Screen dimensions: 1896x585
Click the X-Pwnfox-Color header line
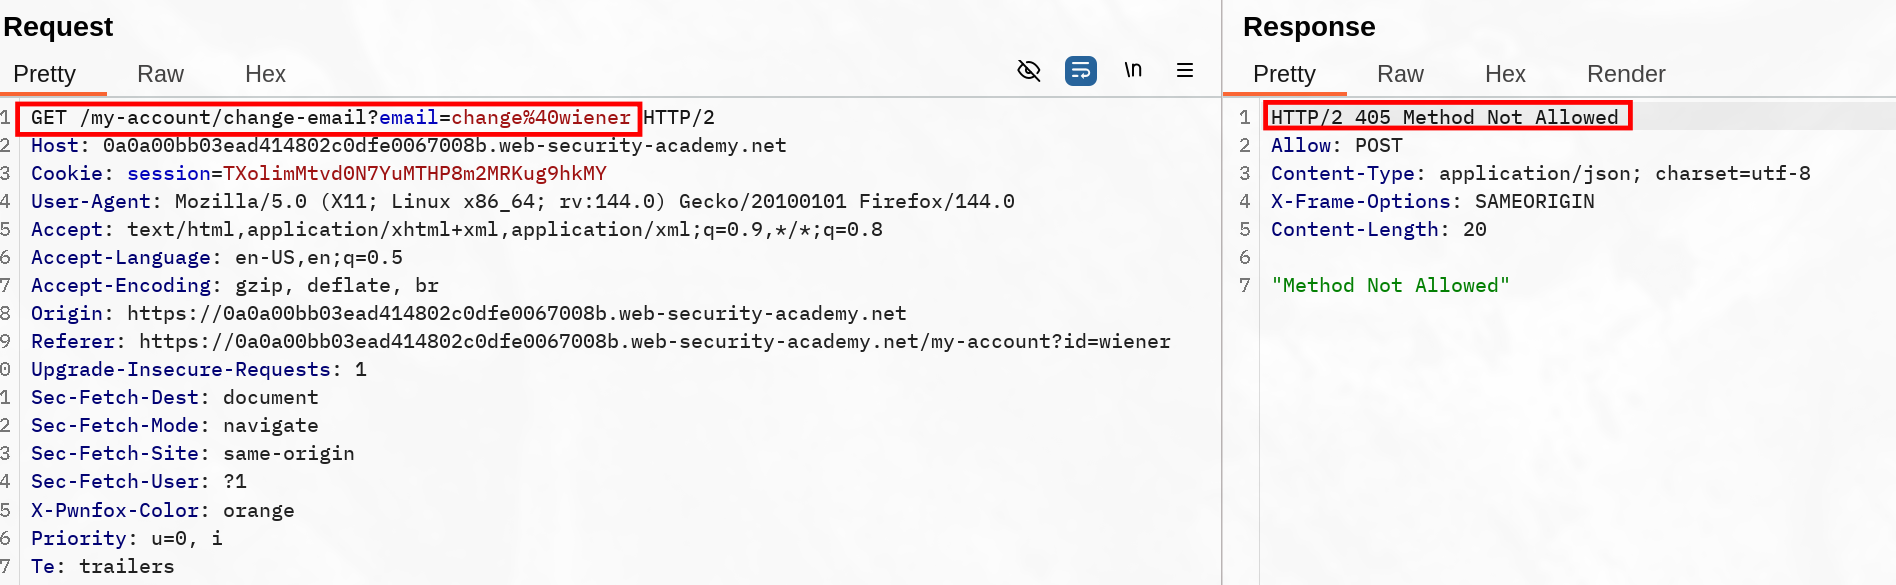(x=162, y=511)
